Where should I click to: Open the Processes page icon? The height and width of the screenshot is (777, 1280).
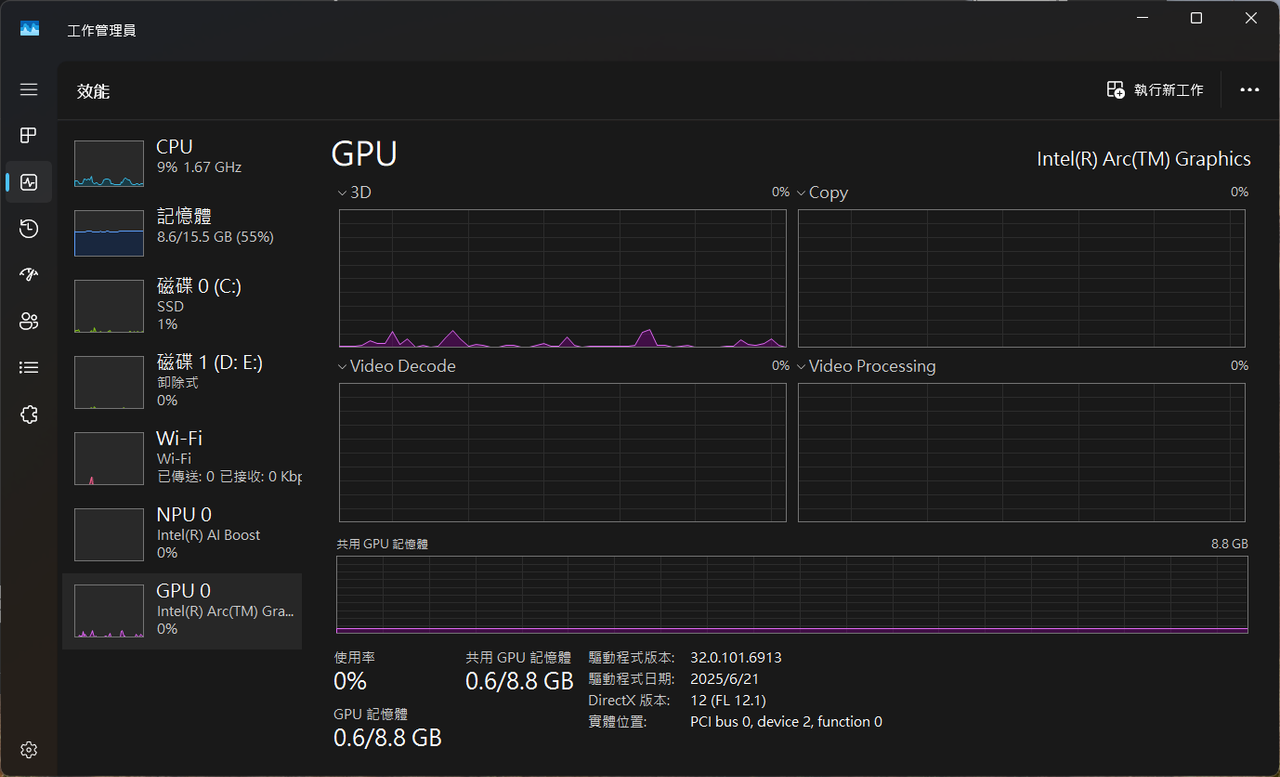29,135
